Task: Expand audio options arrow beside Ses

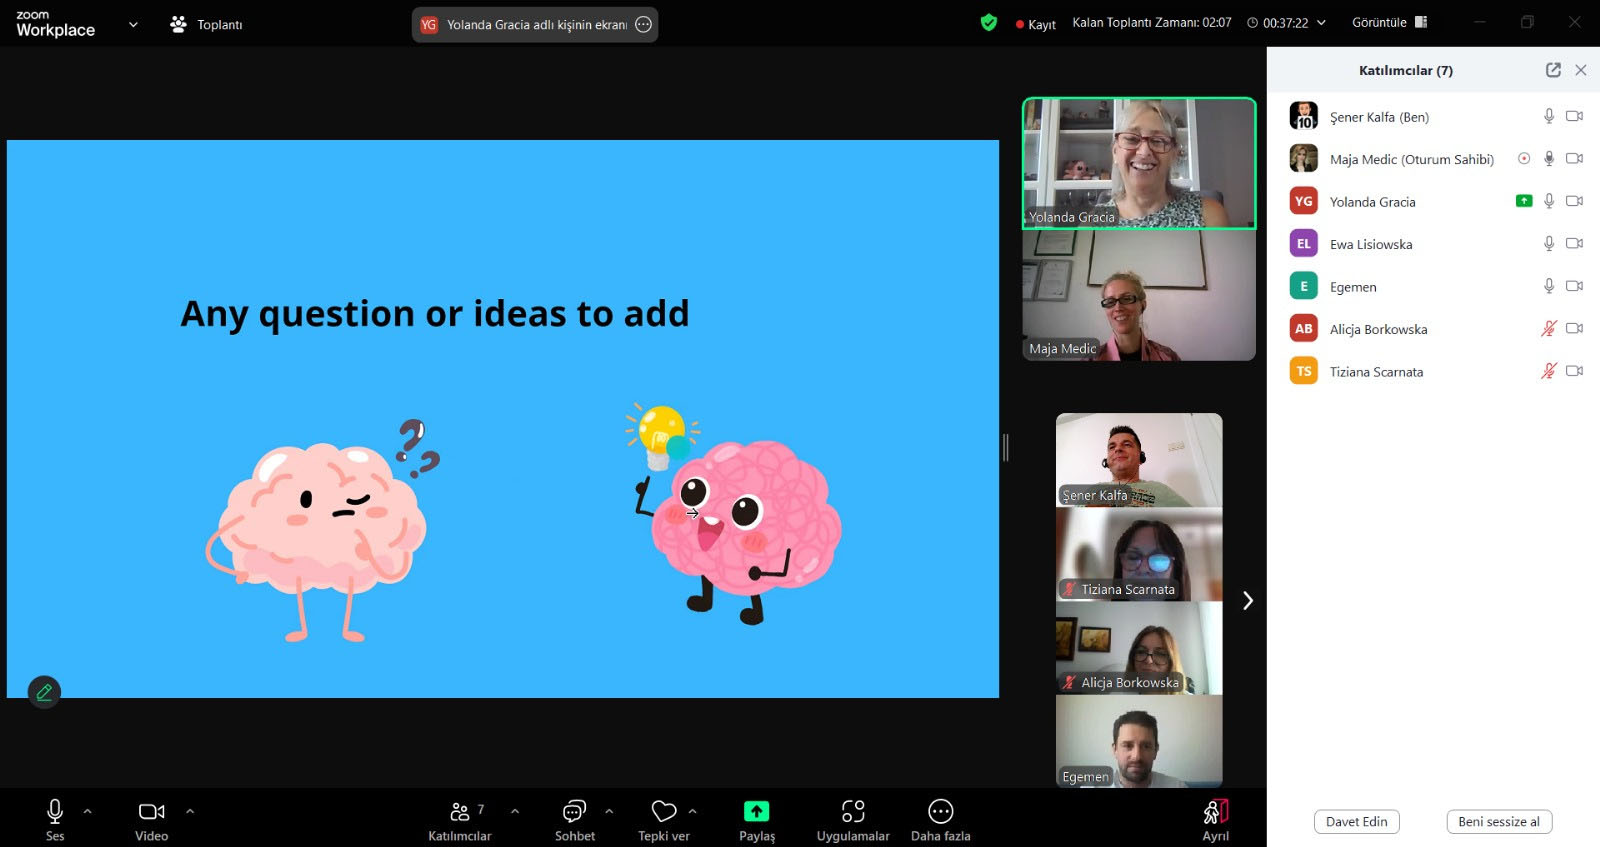Action: pos(88,811)
